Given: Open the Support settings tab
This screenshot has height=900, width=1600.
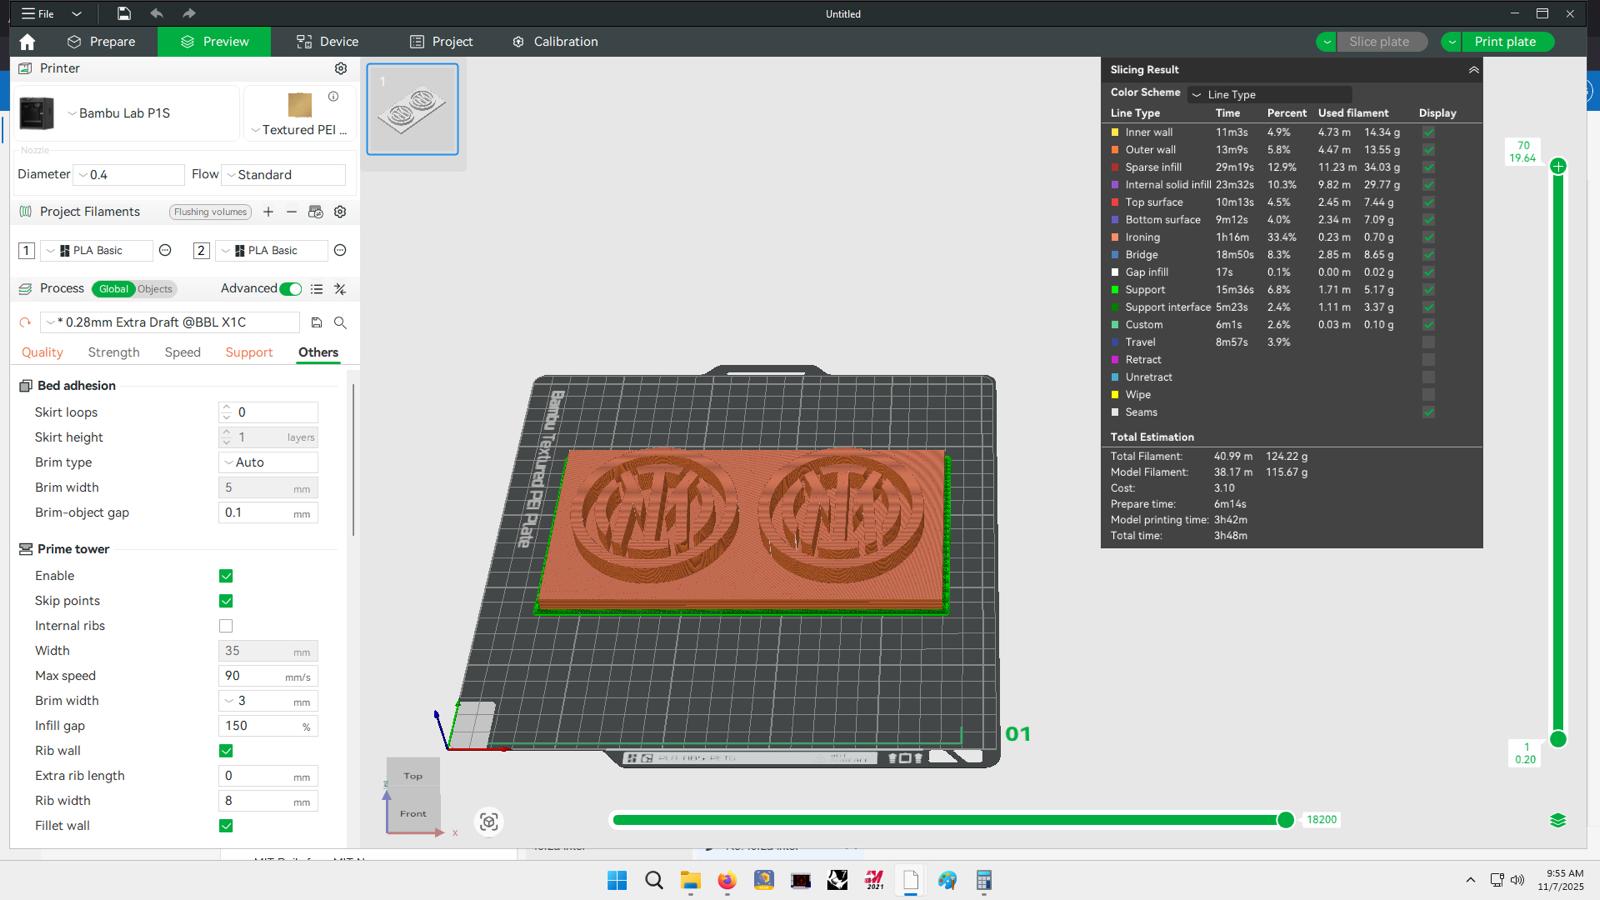Looking at the screenshot, I should pyautogui.click(x=249, y=353).
